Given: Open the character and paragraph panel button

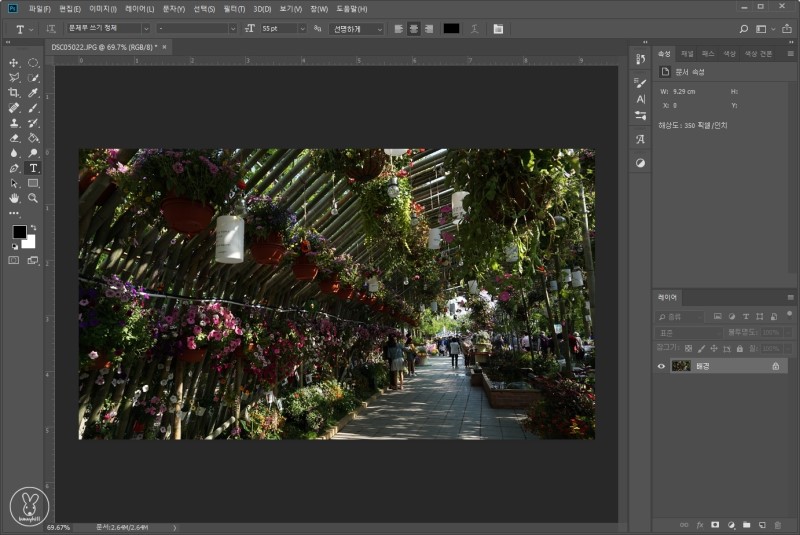Looking at the screenshot, I should point(498,29).
